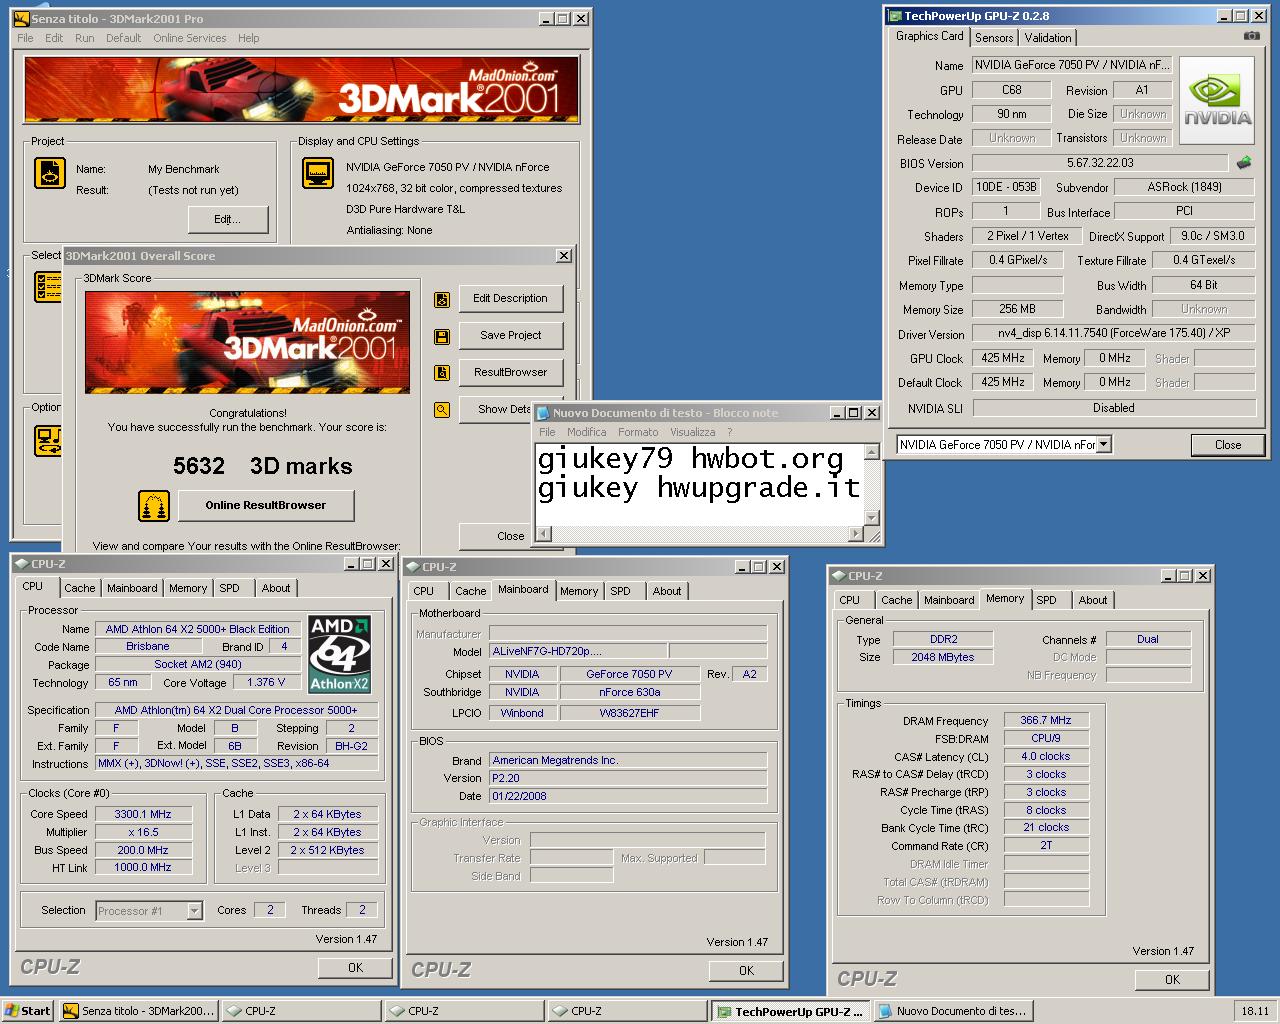Click Notepad vertical scrollbar down arrow
This screenshot has width=1280, height=1024.
click(872, 517)
